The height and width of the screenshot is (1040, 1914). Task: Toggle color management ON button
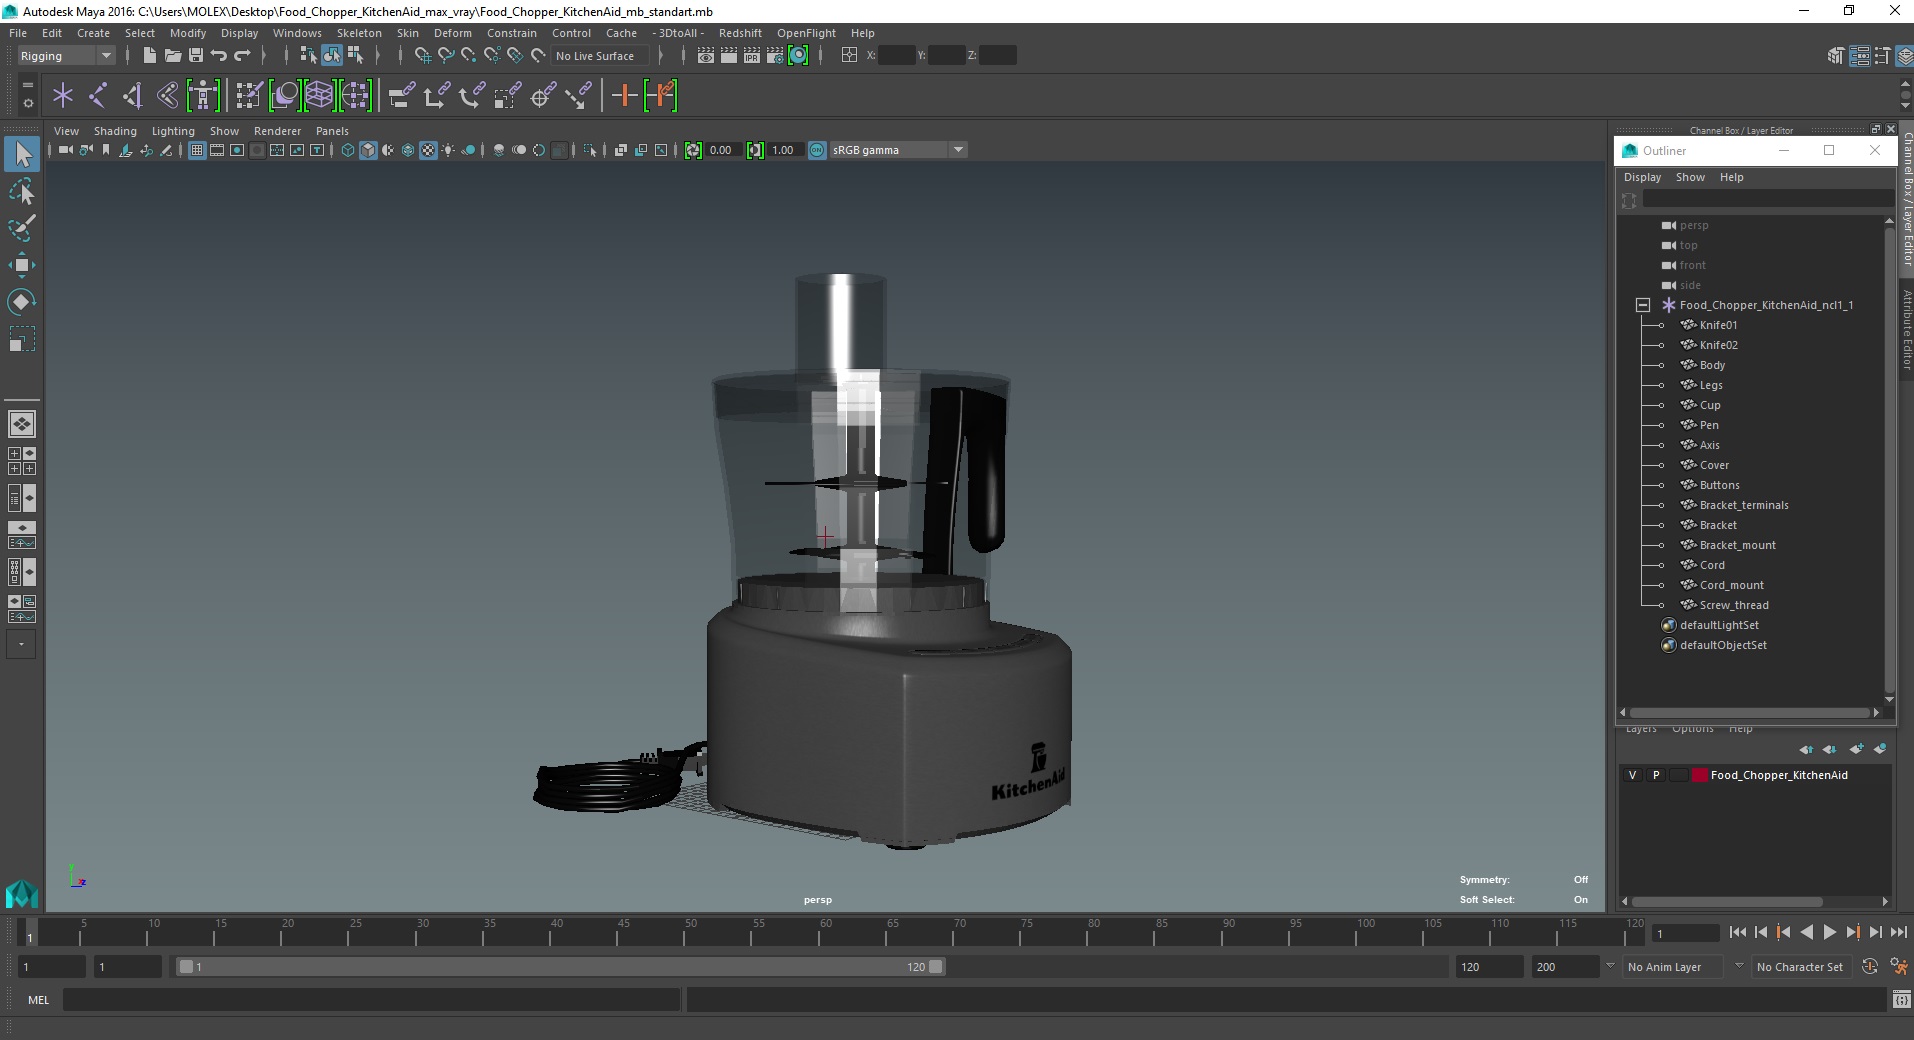coord(817,150)
